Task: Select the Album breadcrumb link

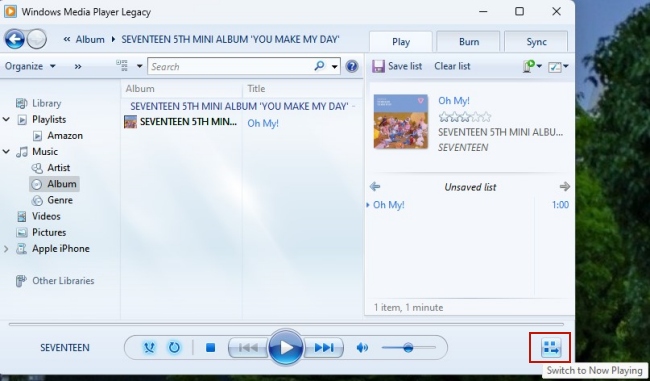Action: click(x=90, y=39)
